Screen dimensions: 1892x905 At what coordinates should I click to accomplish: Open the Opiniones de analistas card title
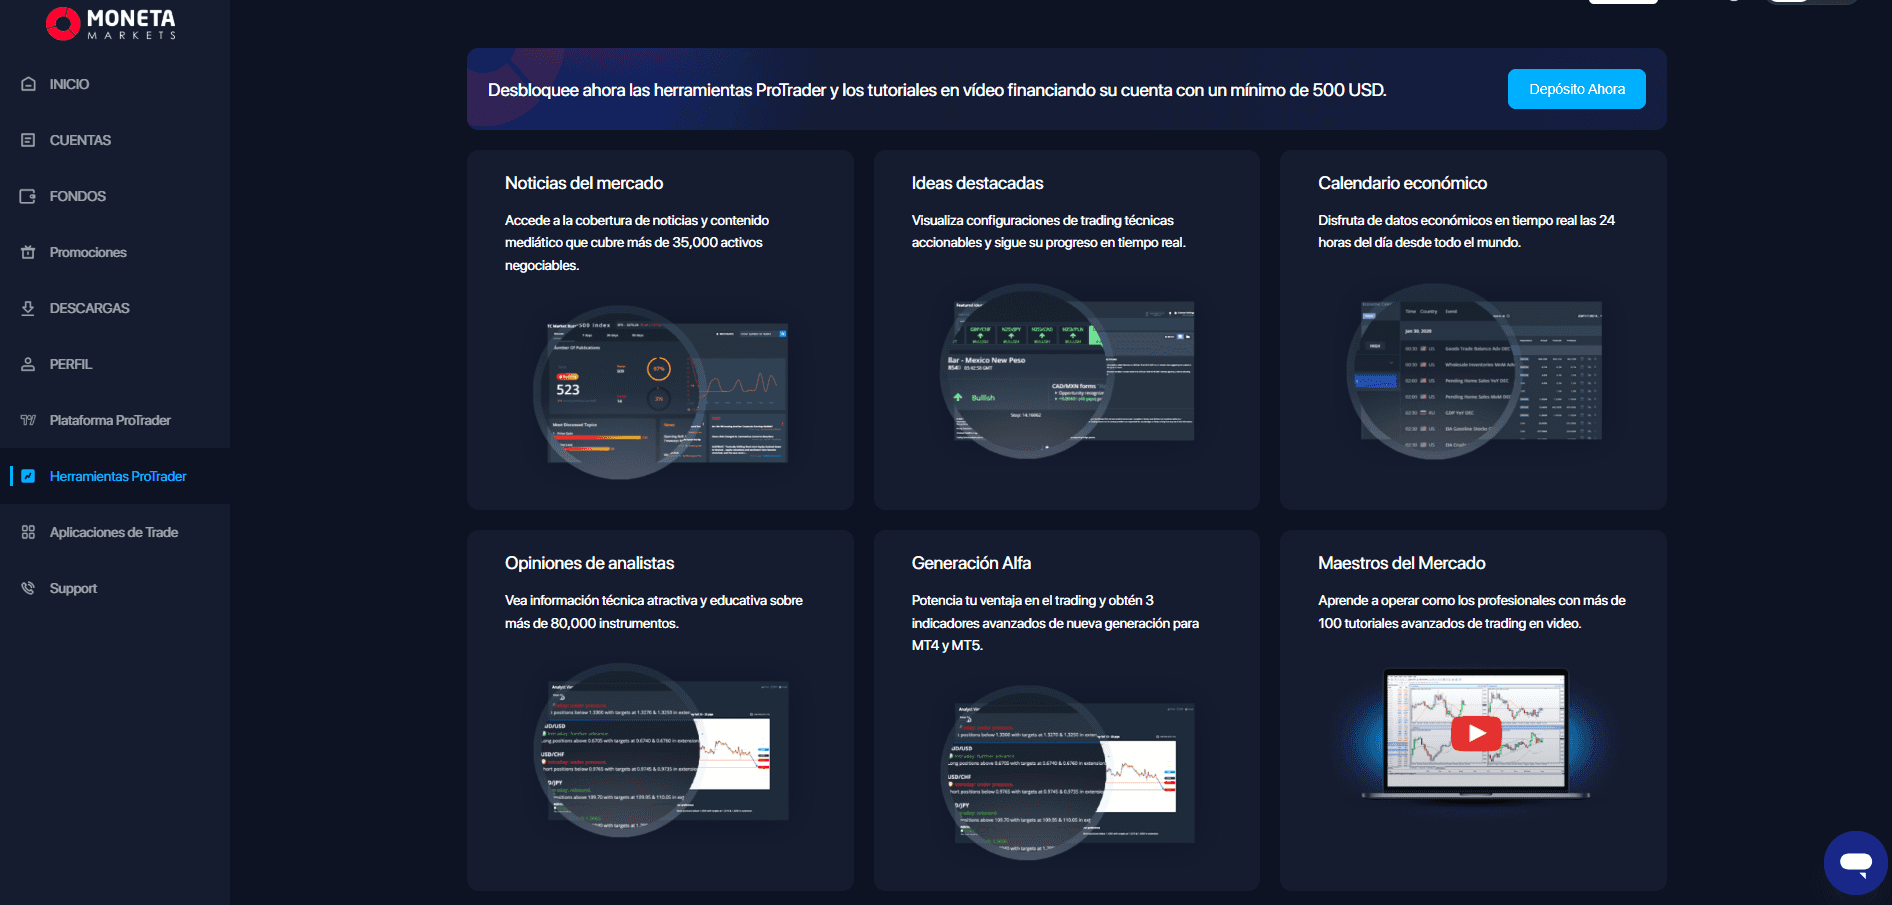point(589,563)
